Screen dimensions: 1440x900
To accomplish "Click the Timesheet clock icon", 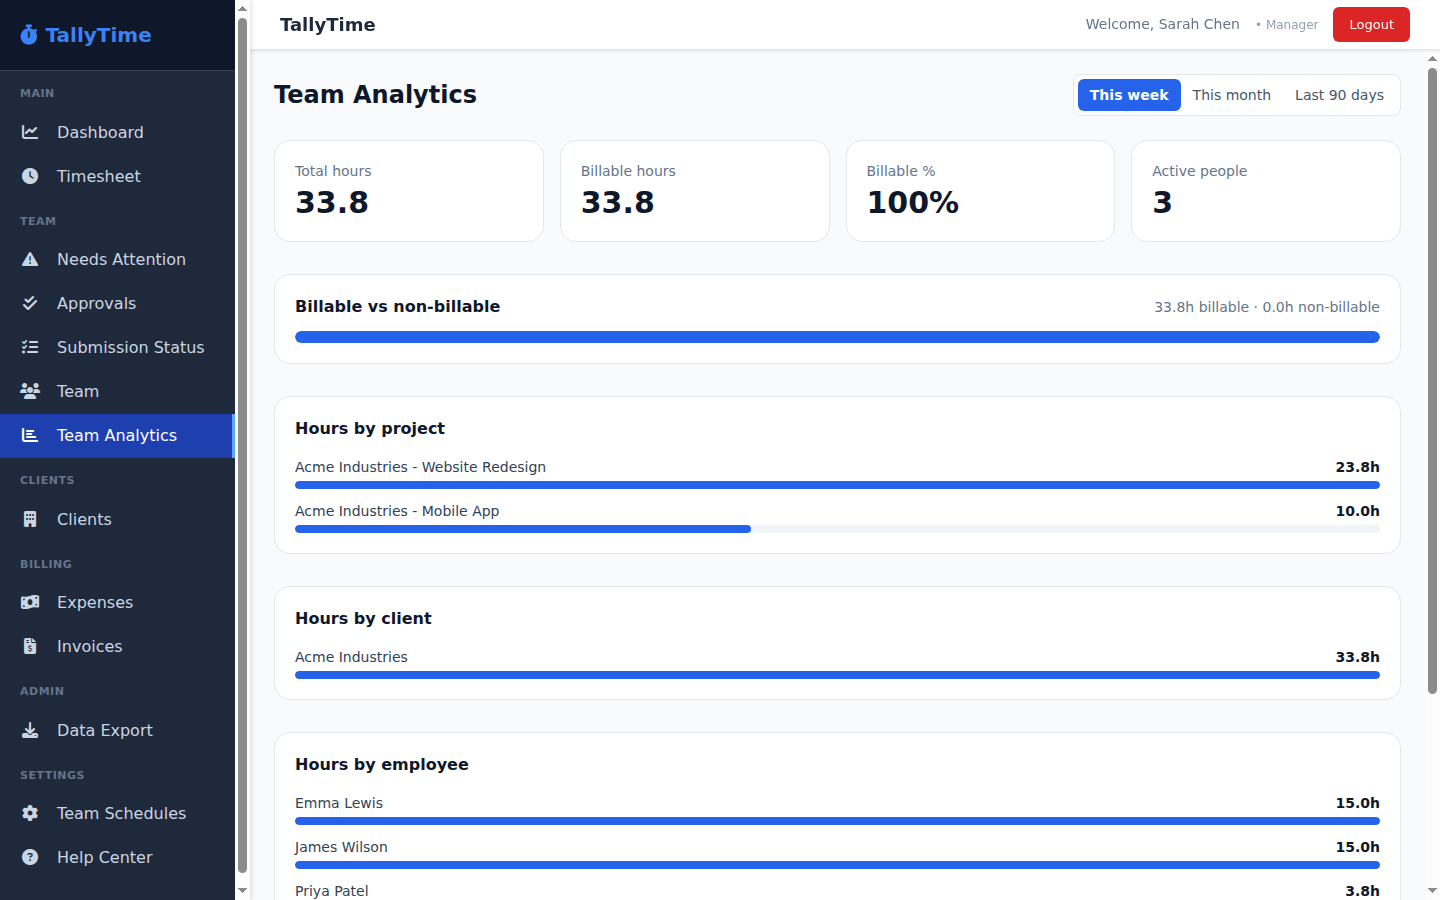I will [x=30, y=176].
